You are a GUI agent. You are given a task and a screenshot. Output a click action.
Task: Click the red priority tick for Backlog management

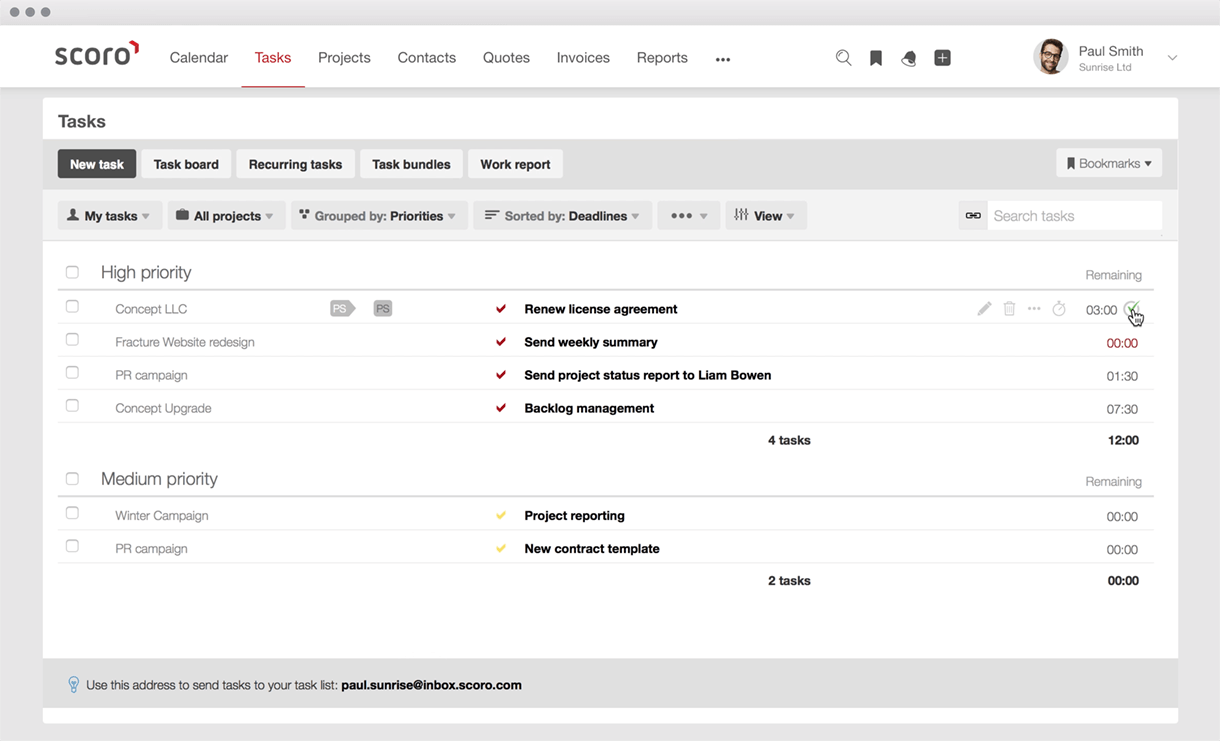pyautogui.click(x=501, y=408)
